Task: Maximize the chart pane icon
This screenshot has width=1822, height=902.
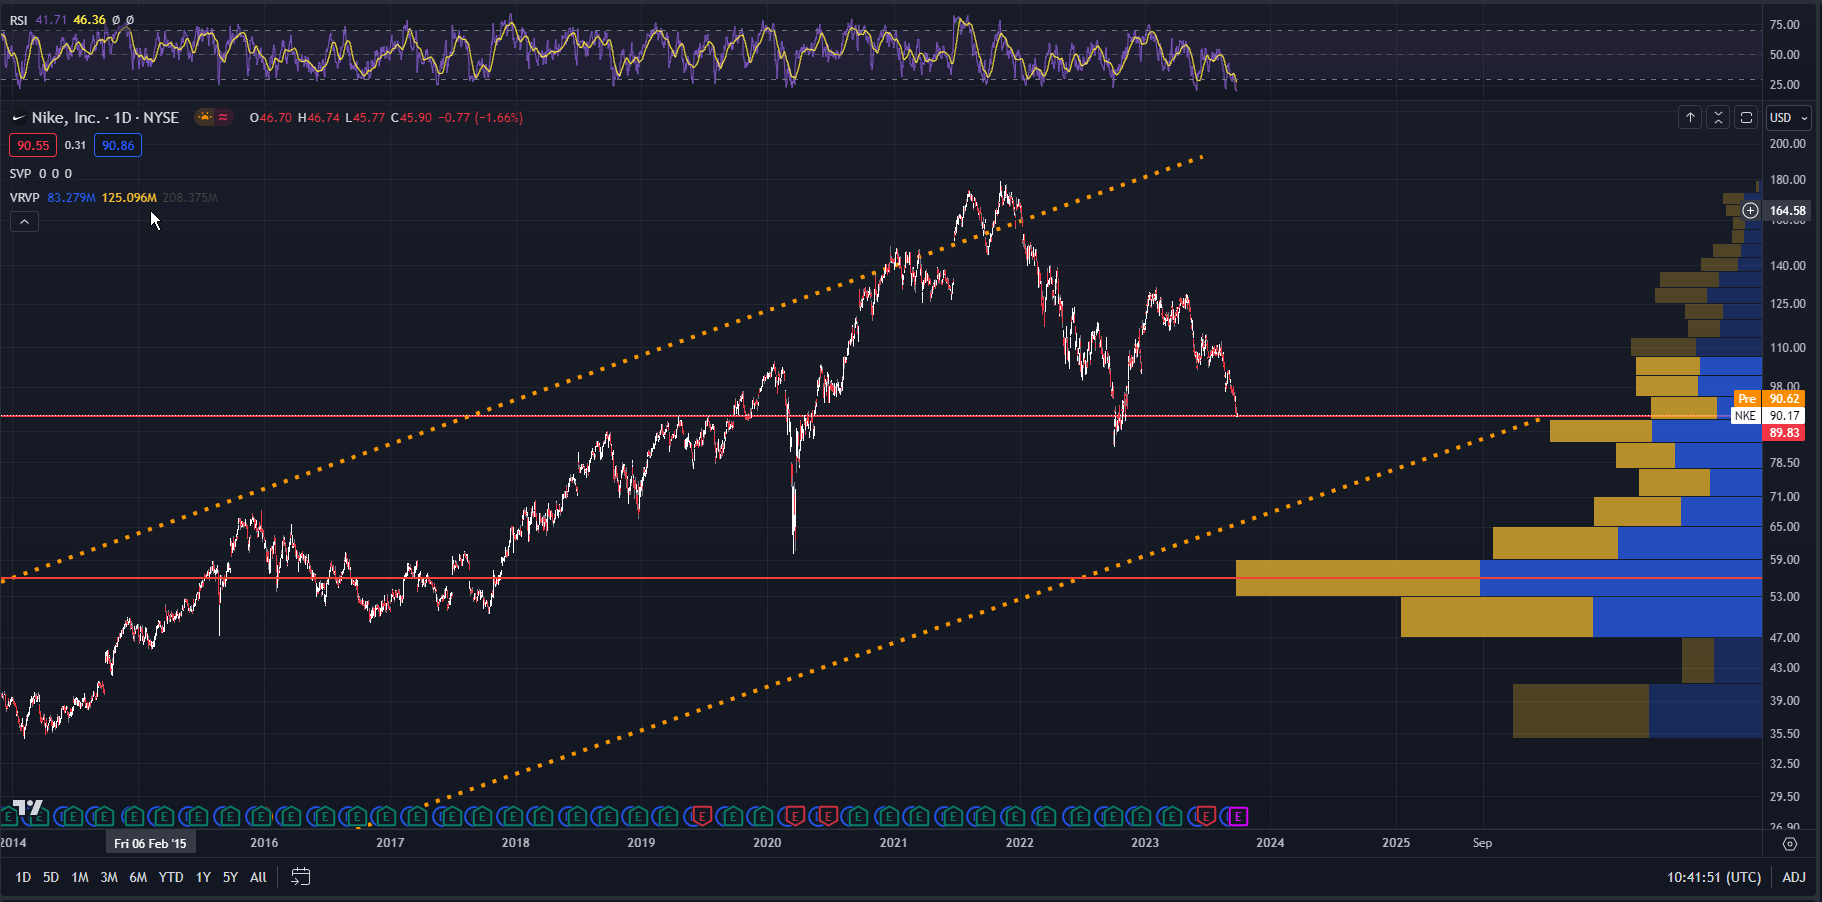Action: 1746,118
